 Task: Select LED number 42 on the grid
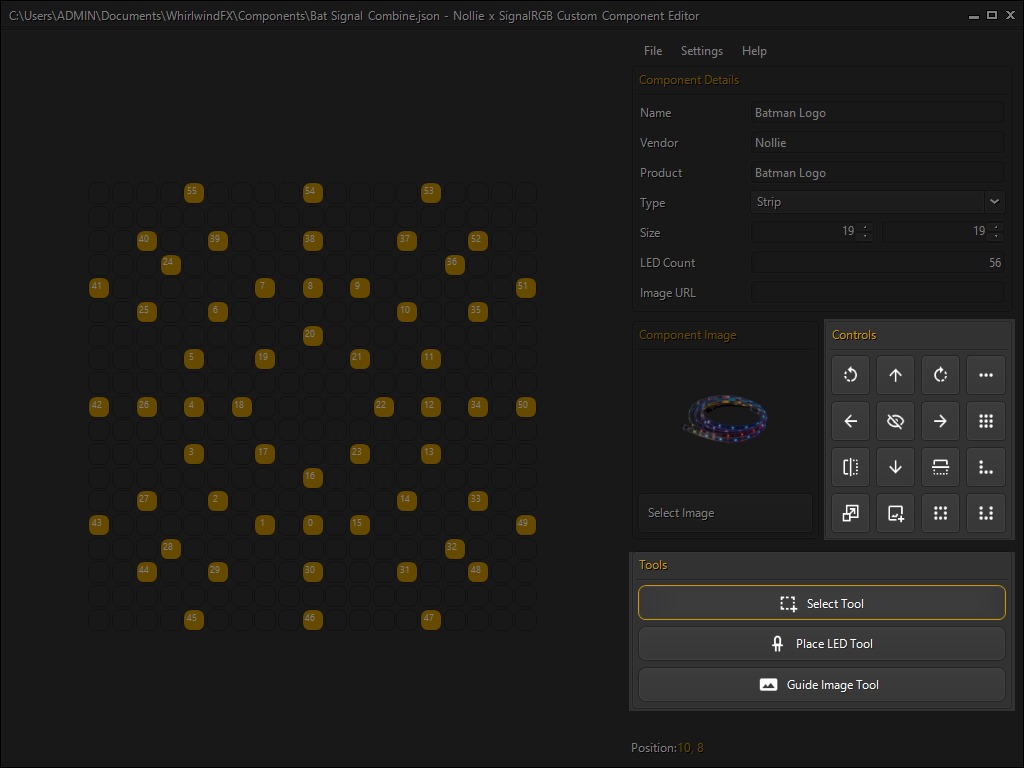point(99,406)
